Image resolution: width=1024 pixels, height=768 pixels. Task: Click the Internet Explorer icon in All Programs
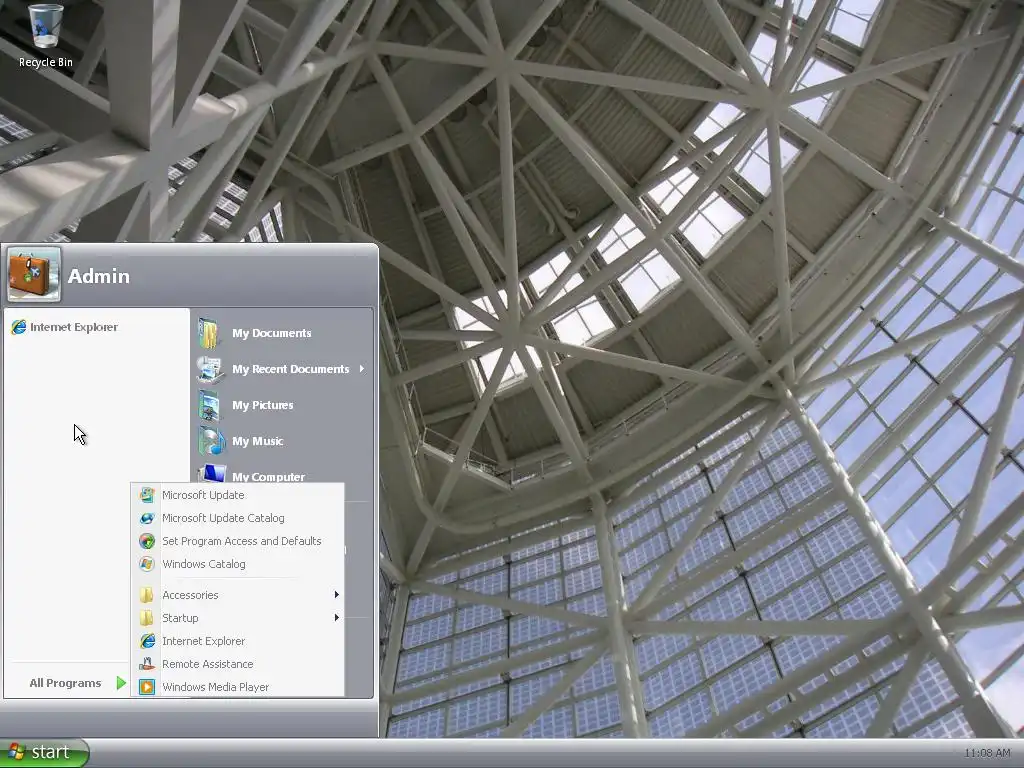(147, 641)
